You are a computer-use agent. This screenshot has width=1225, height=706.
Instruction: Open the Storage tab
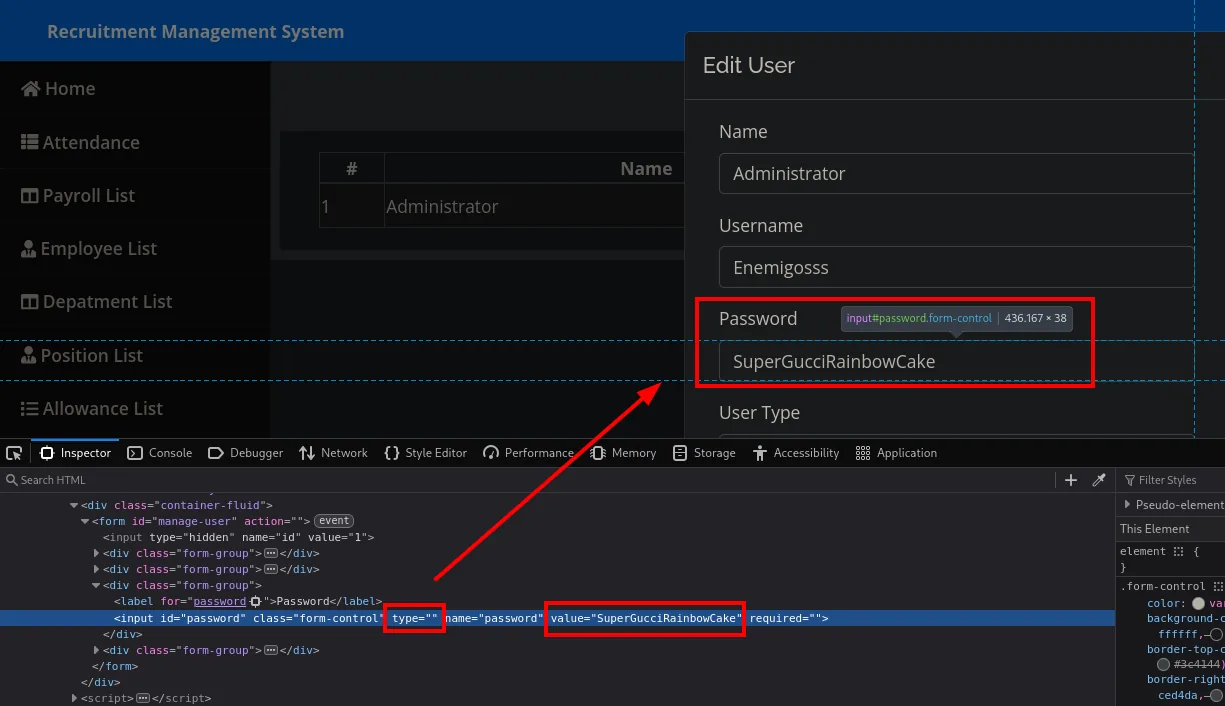point(705,453)
